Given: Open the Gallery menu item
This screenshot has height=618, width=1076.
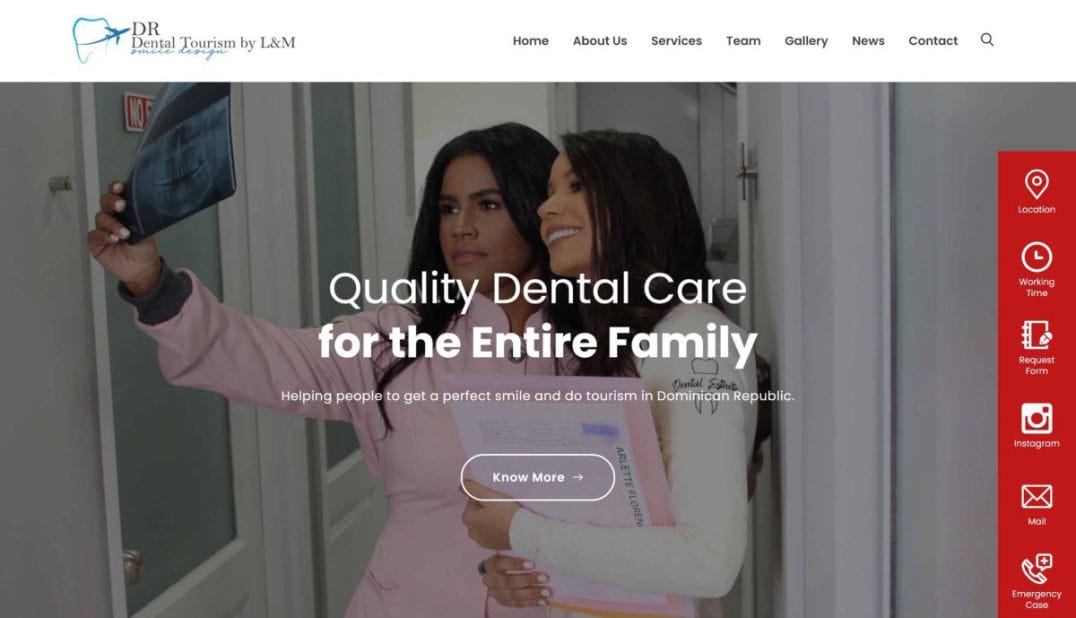Looking at the screenshot, I should (806, 40).
